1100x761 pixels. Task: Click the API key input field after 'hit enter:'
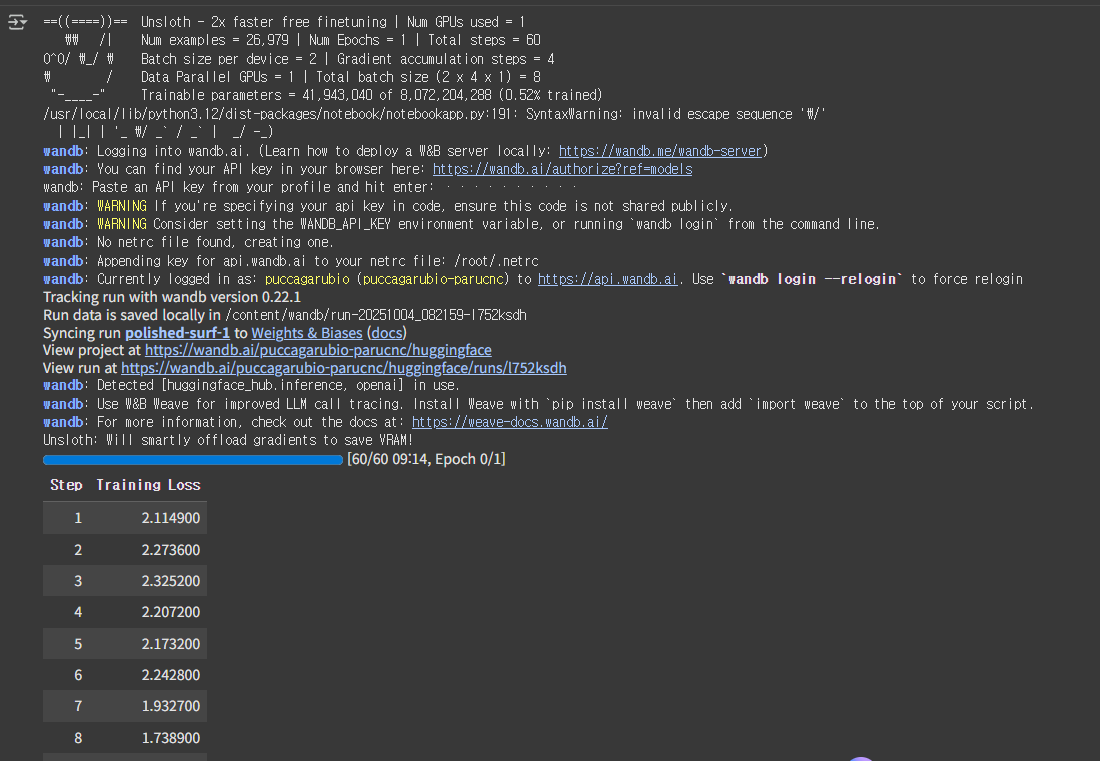(510, 187)
